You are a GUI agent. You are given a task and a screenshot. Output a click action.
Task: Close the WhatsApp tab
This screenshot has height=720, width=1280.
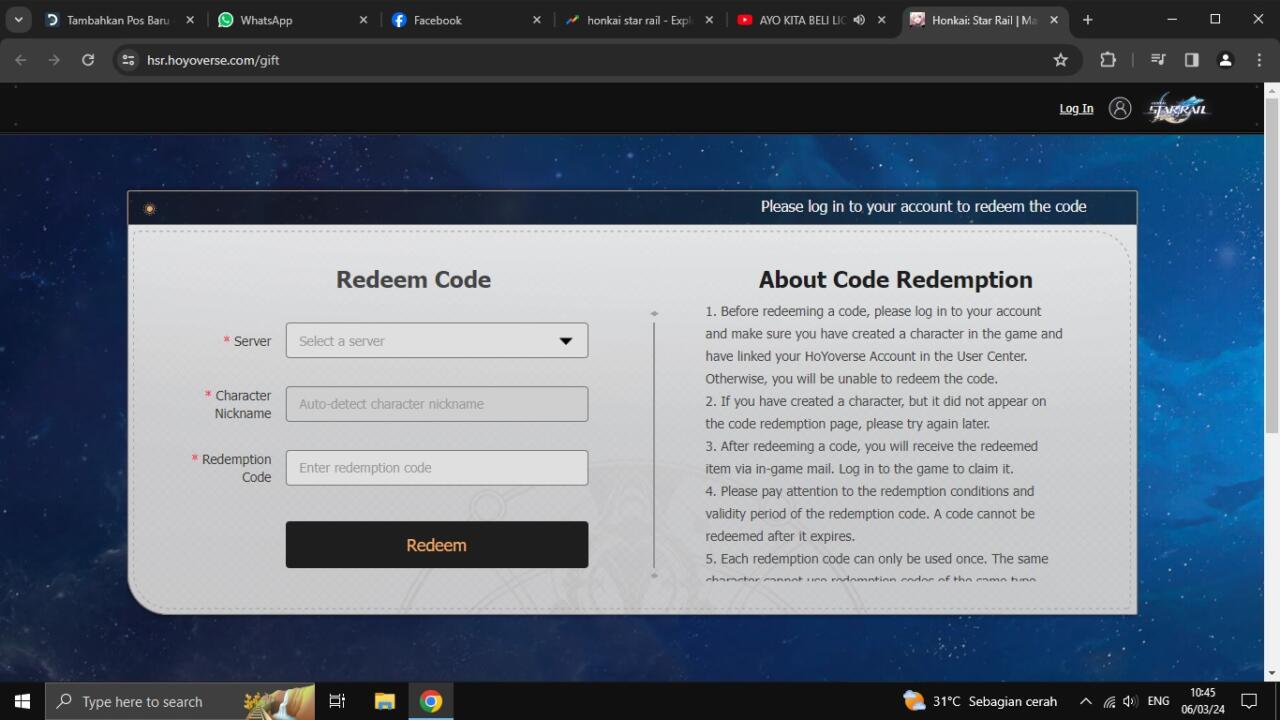tap(363, 20)
